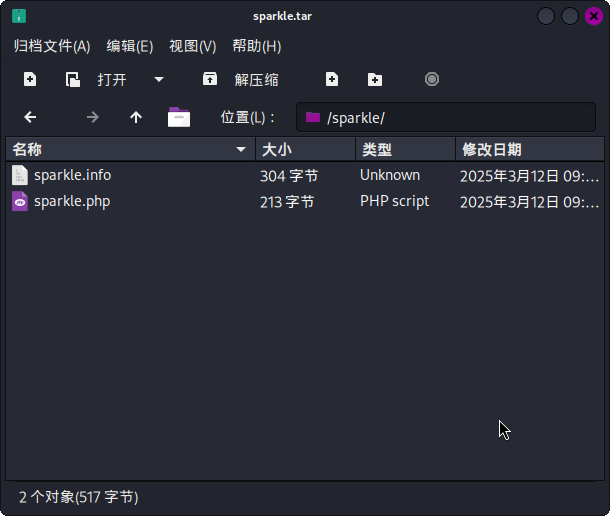Sort by the 类型 column header

coord(405,149)
